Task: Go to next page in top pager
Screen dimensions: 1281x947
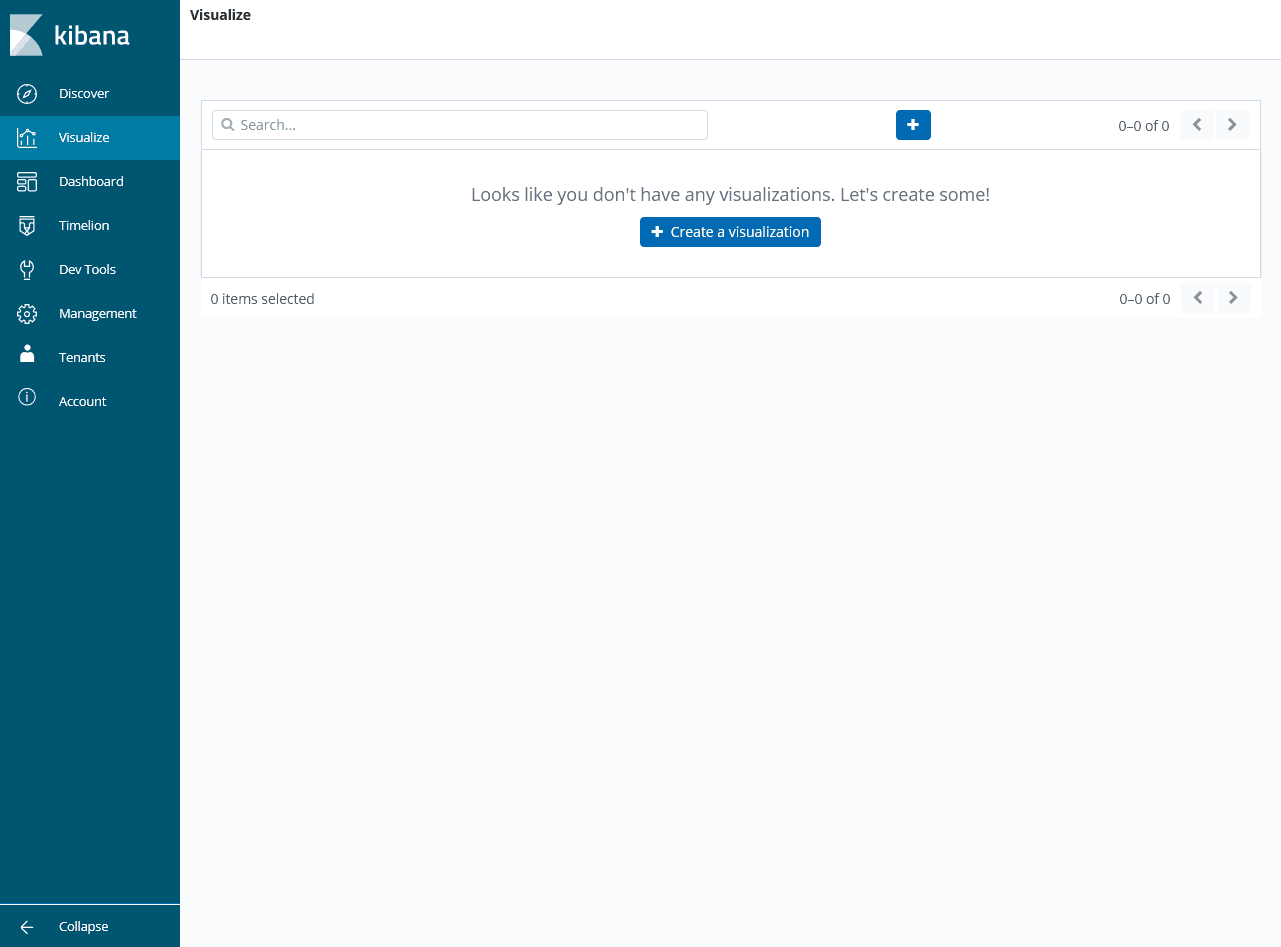Action: [x=1232, y=125]
